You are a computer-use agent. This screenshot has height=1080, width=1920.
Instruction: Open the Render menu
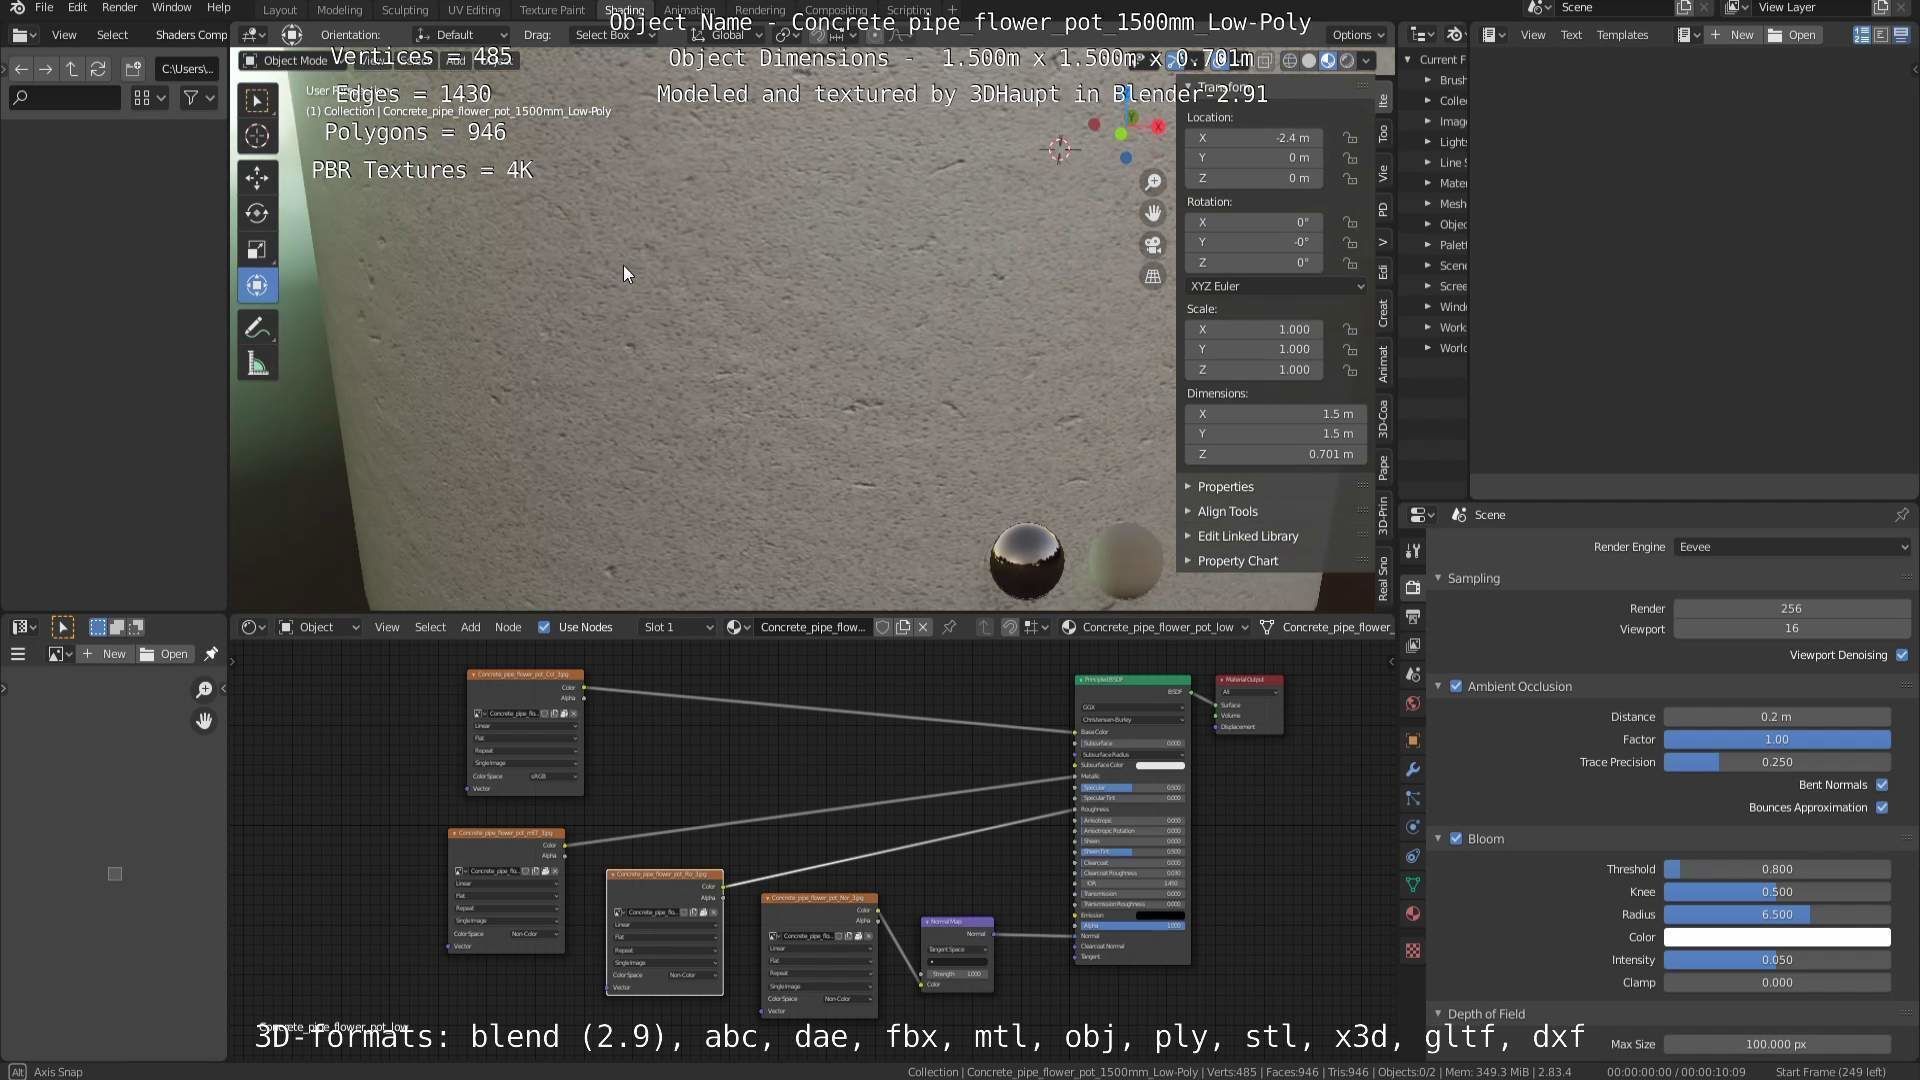[119, 7]
